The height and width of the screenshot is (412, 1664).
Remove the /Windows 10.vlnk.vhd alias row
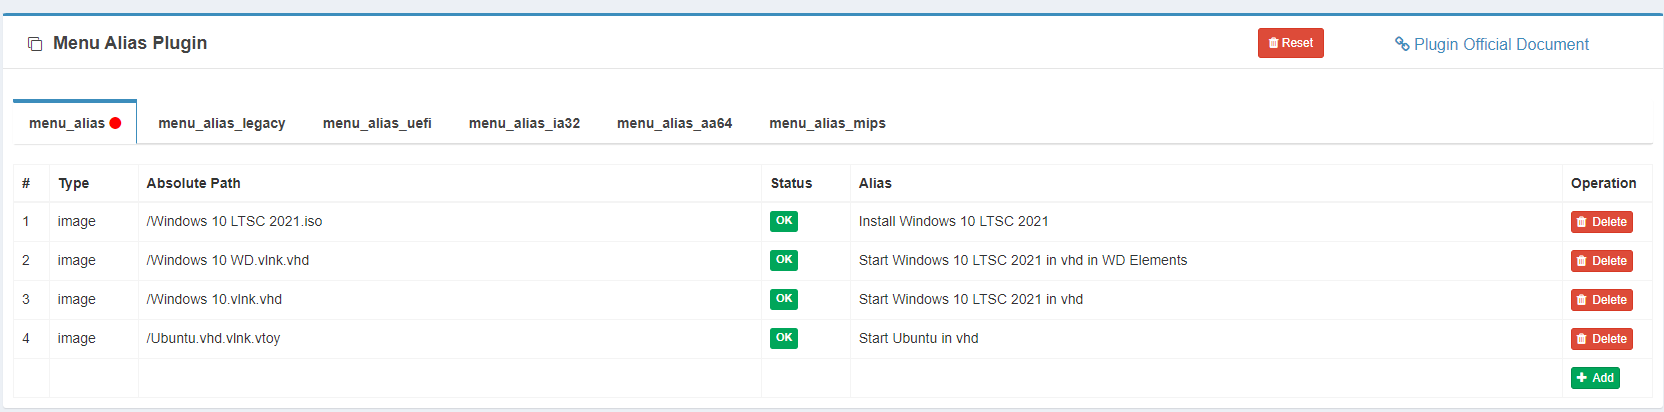click(1601, 300)
